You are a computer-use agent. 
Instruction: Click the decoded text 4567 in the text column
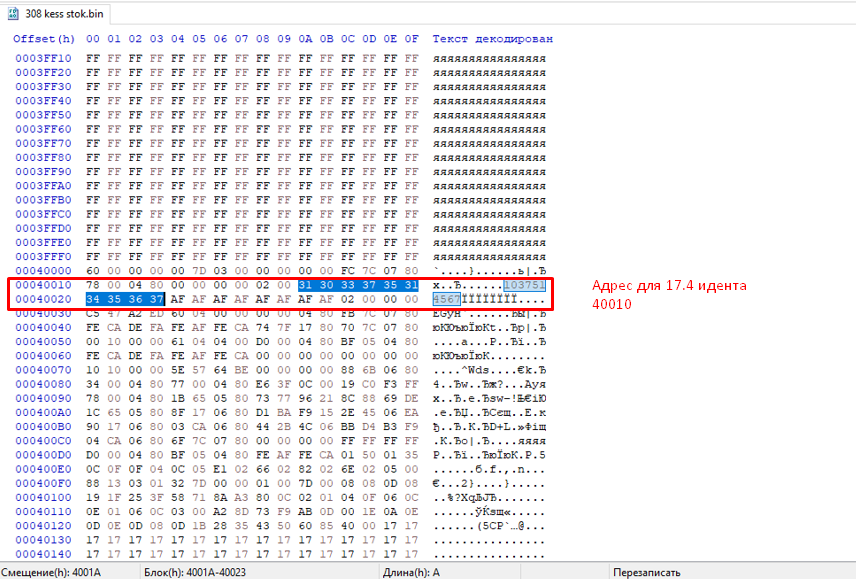[447, 299]
